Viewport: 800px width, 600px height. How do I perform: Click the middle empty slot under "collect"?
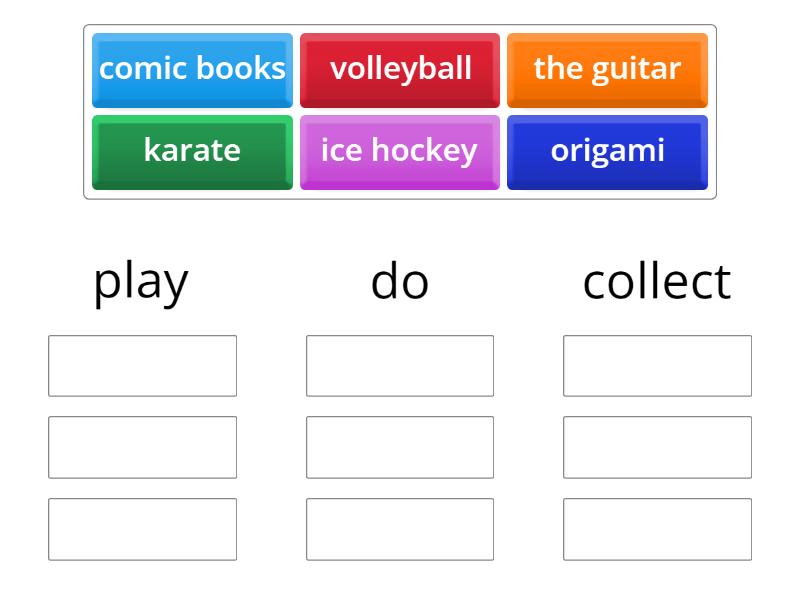point(657,447)
